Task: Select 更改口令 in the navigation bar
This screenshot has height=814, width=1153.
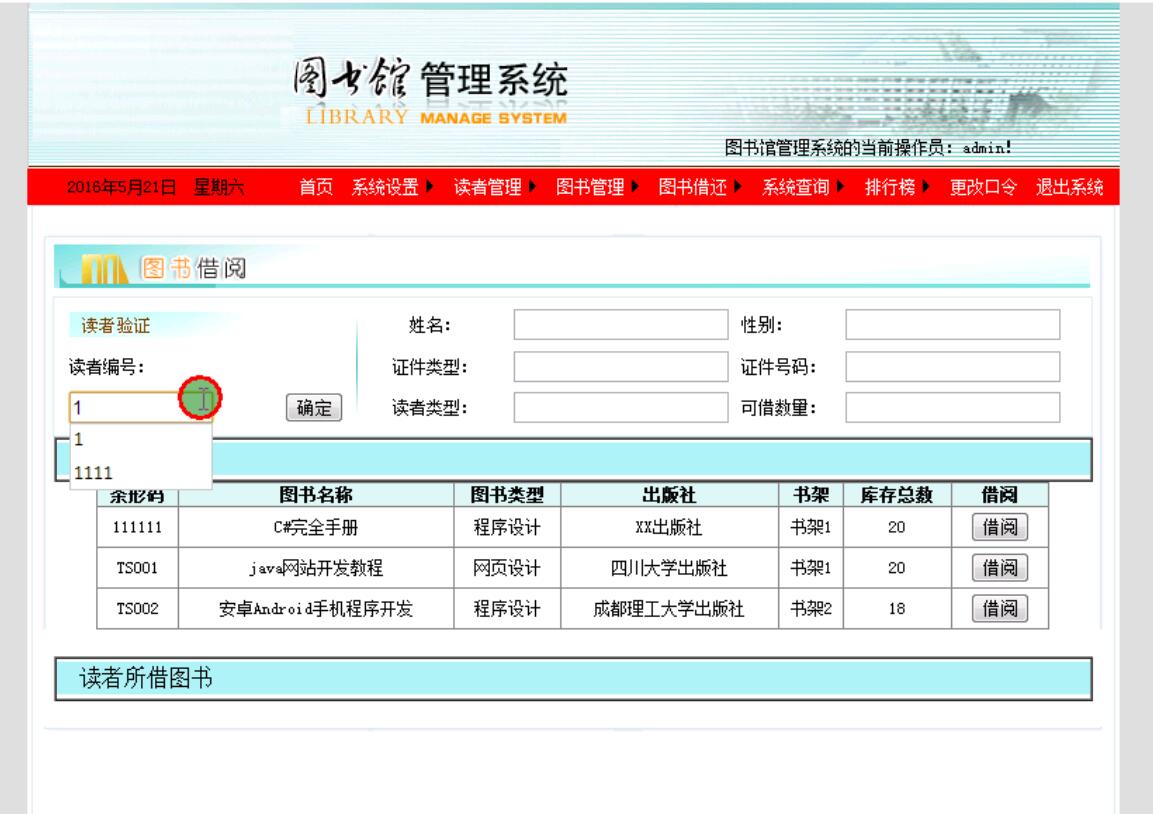Action: [983, 187]
